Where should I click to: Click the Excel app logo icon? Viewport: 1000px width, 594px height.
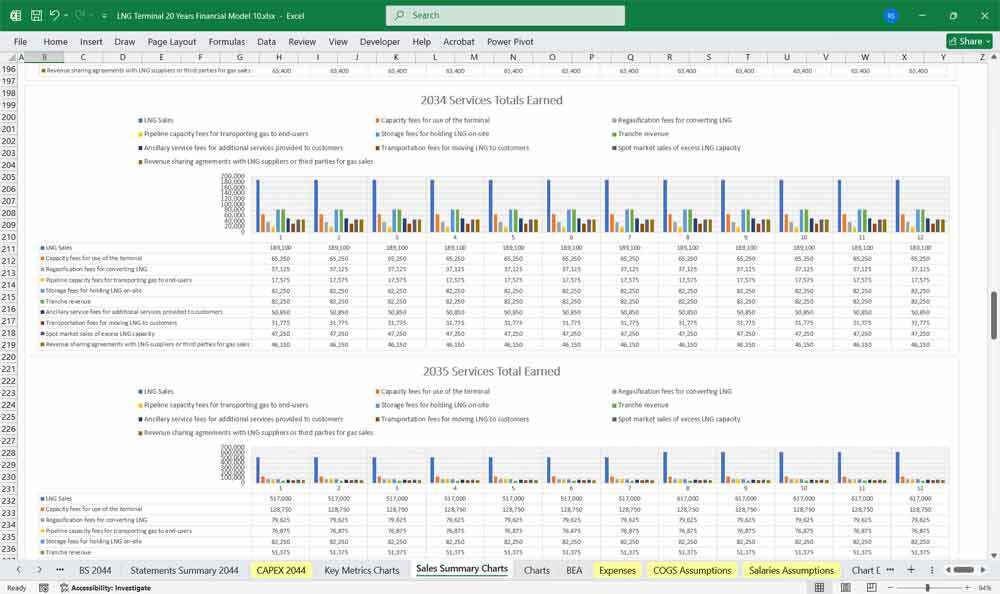pyautogui.click(x=15, y=15)
